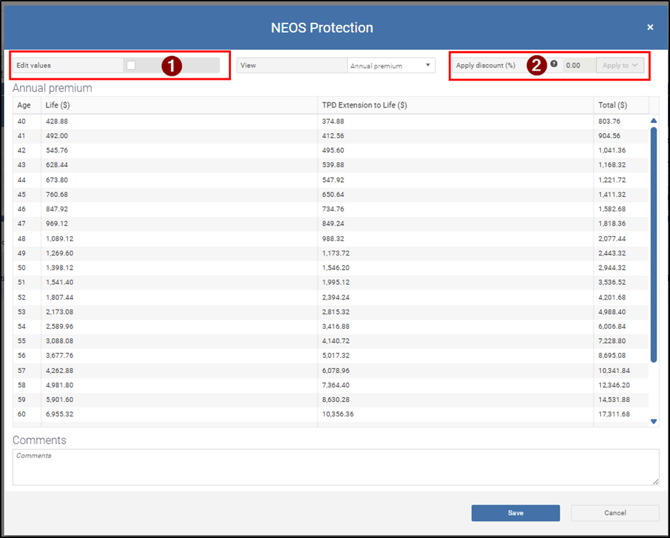This screenshot has width=670, height=538.
Task: Close the NEOS Protection dialog with X
Action: [650, 27]
